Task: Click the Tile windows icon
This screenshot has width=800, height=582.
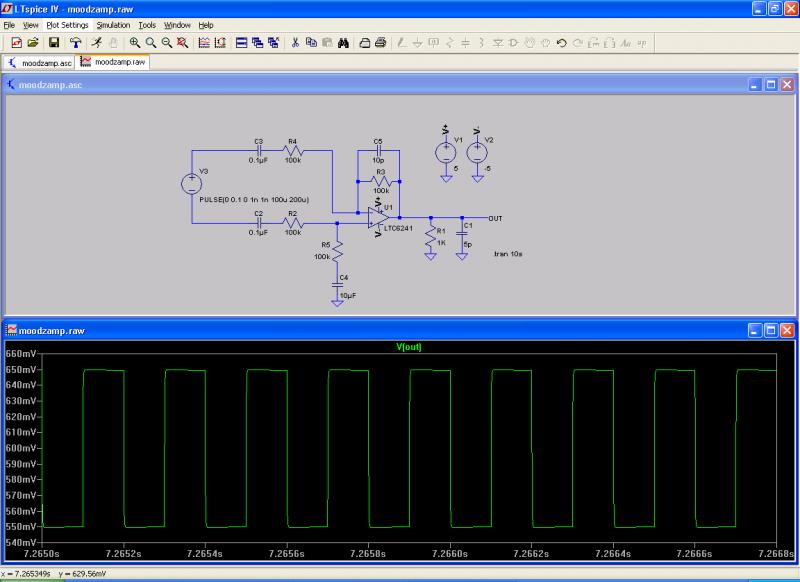Action: pyautogui.click(x=241, y=43)
